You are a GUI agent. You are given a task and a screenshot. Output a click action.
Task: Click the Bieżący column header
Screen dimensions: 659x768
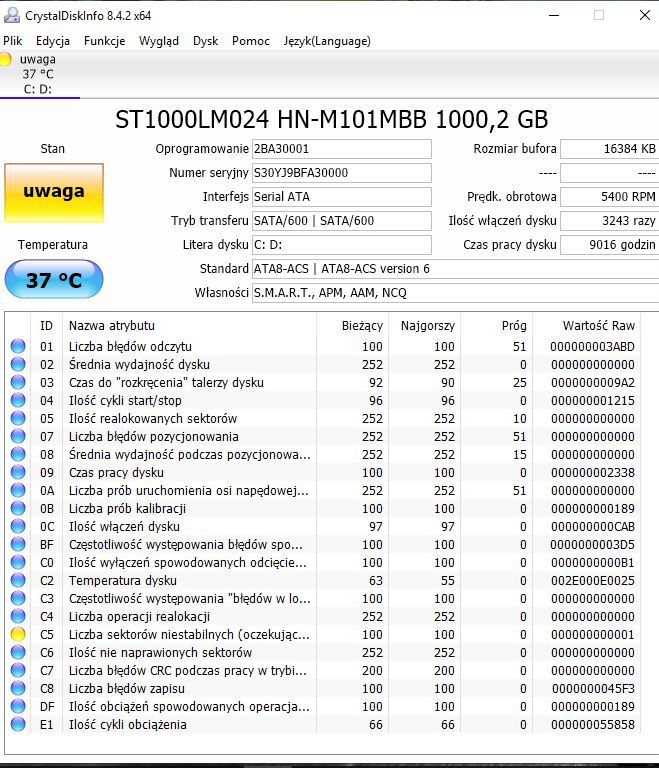(x=352, y=326)
